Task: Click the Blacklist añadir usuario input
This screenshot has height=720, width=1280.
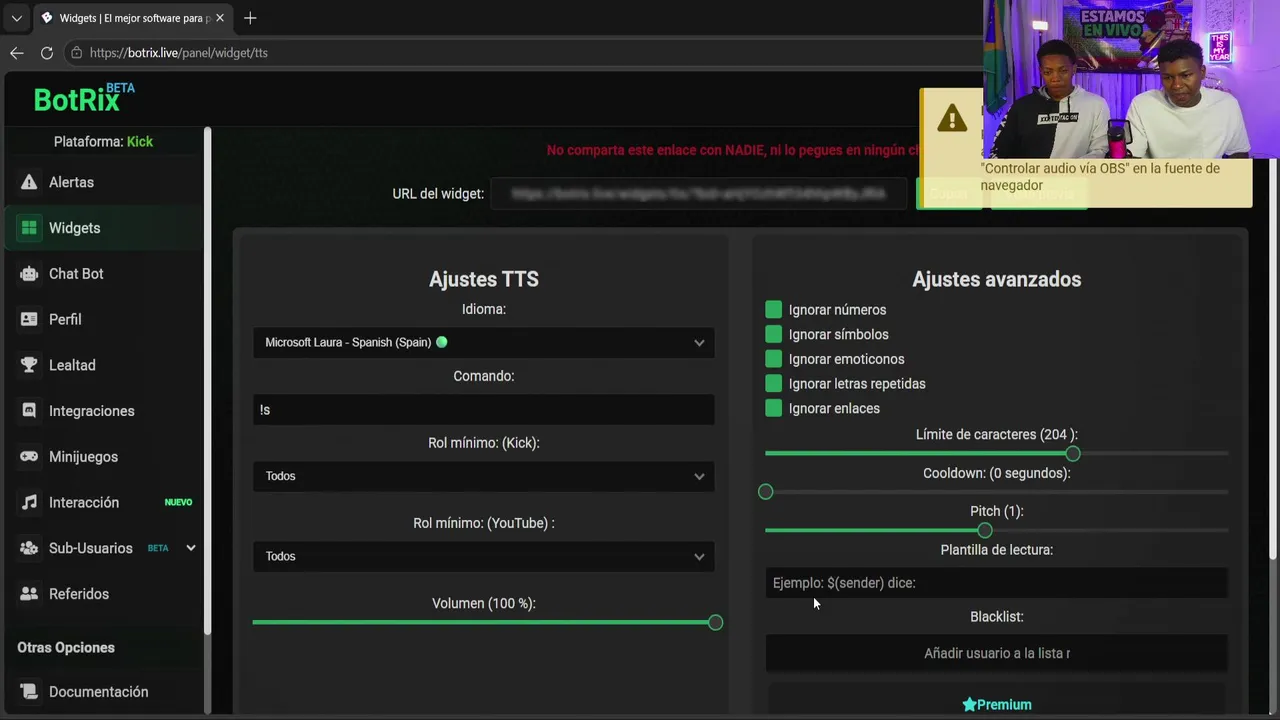Action: 997,653
